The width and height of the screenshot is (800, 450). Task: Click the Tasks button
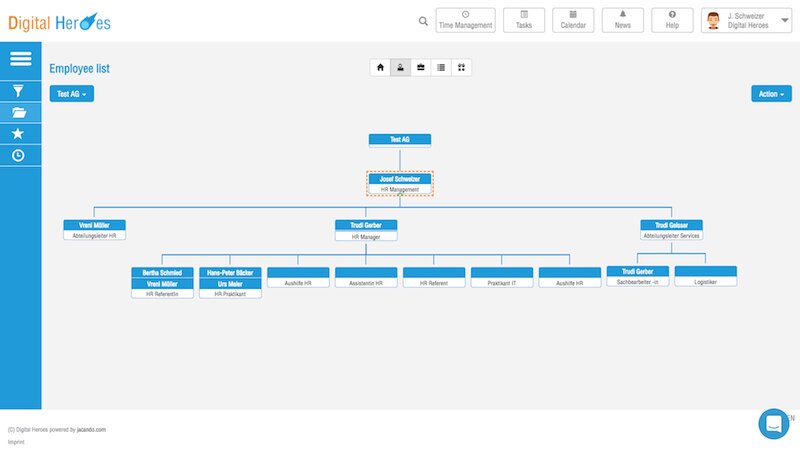[524, 21]
